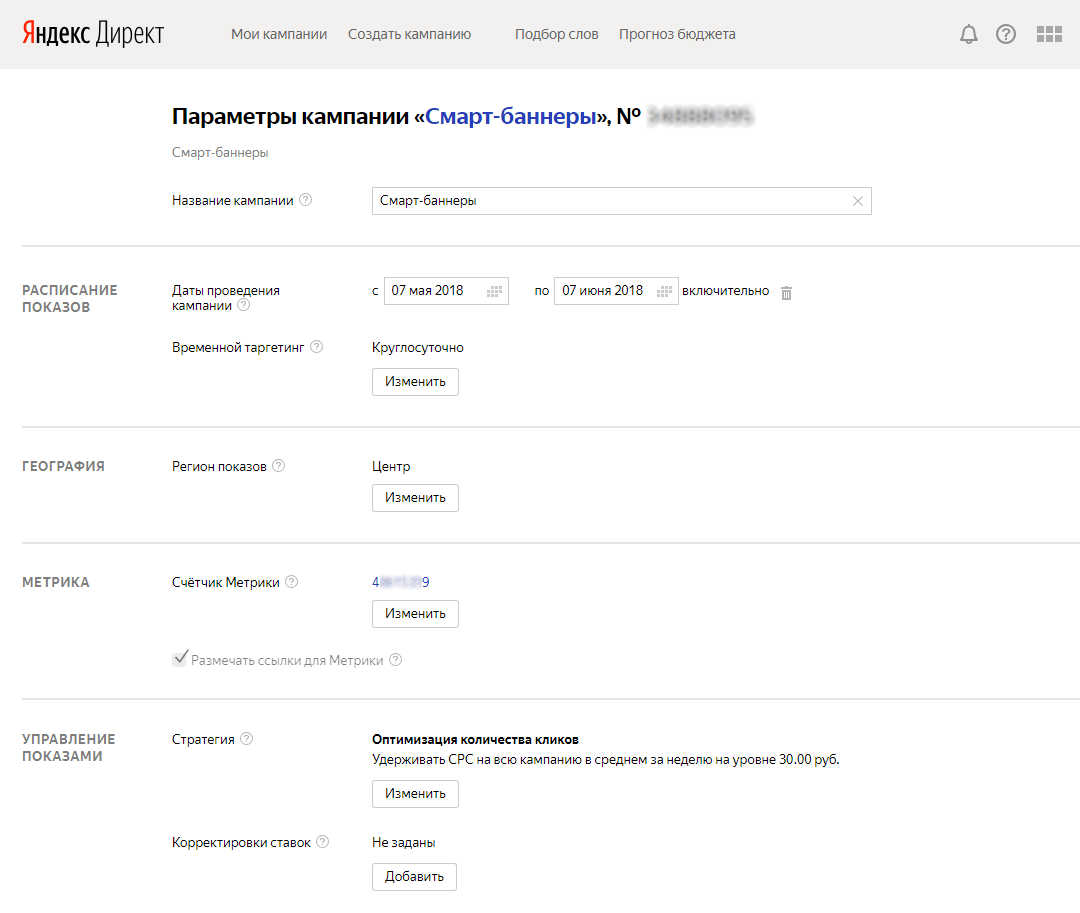Open calendar icon for start date
Image resolution: width=1080 pixels, height=913 pixels.
(x=494, y=291)
